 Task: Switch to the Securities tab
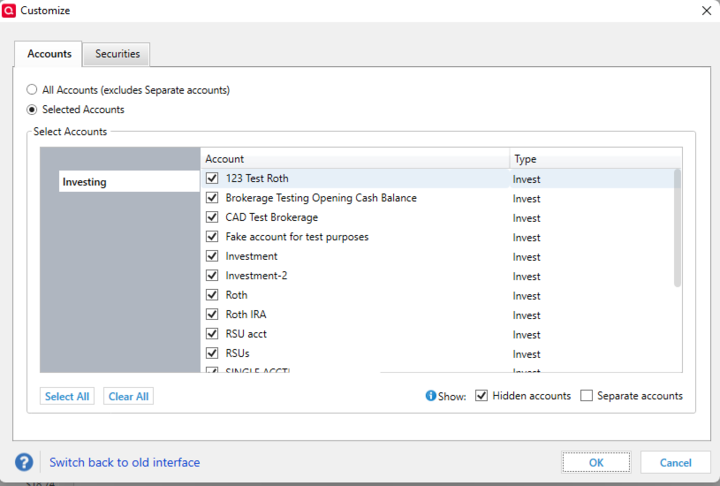click(x=117, y=54)
